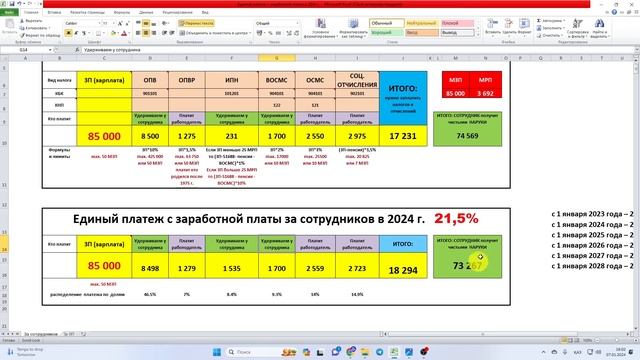Click the Excel Help question mark icon
Screen dimensions: 640x360
tap(614, 13)
